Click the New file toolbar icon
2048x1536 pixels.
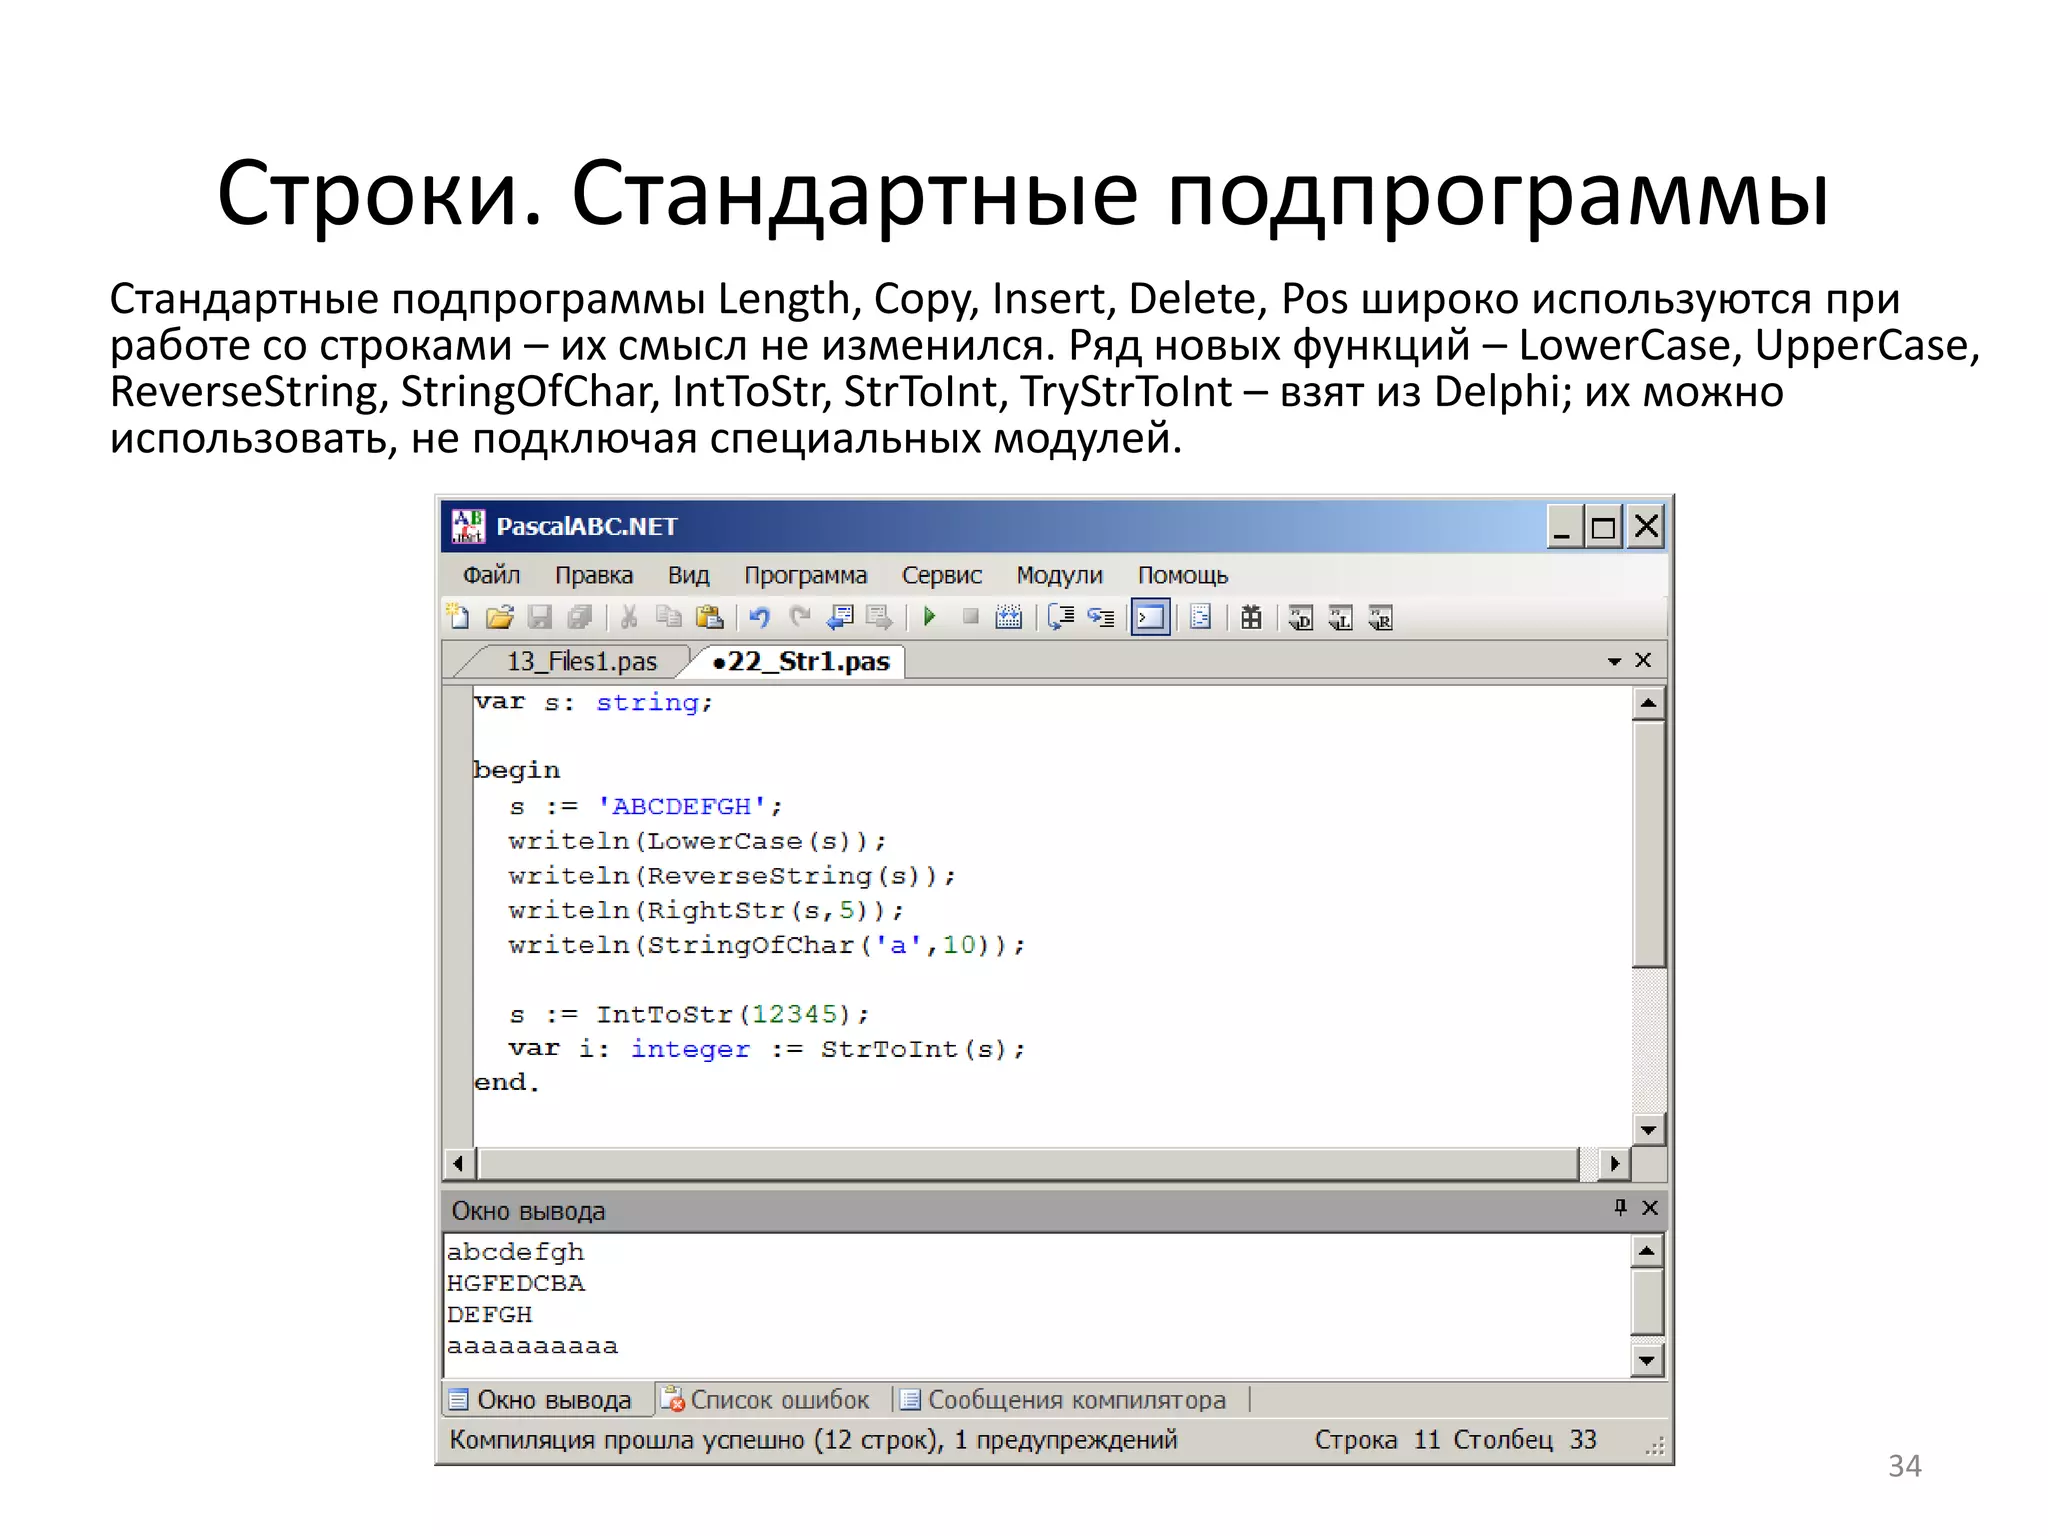(x=459, y=617)
